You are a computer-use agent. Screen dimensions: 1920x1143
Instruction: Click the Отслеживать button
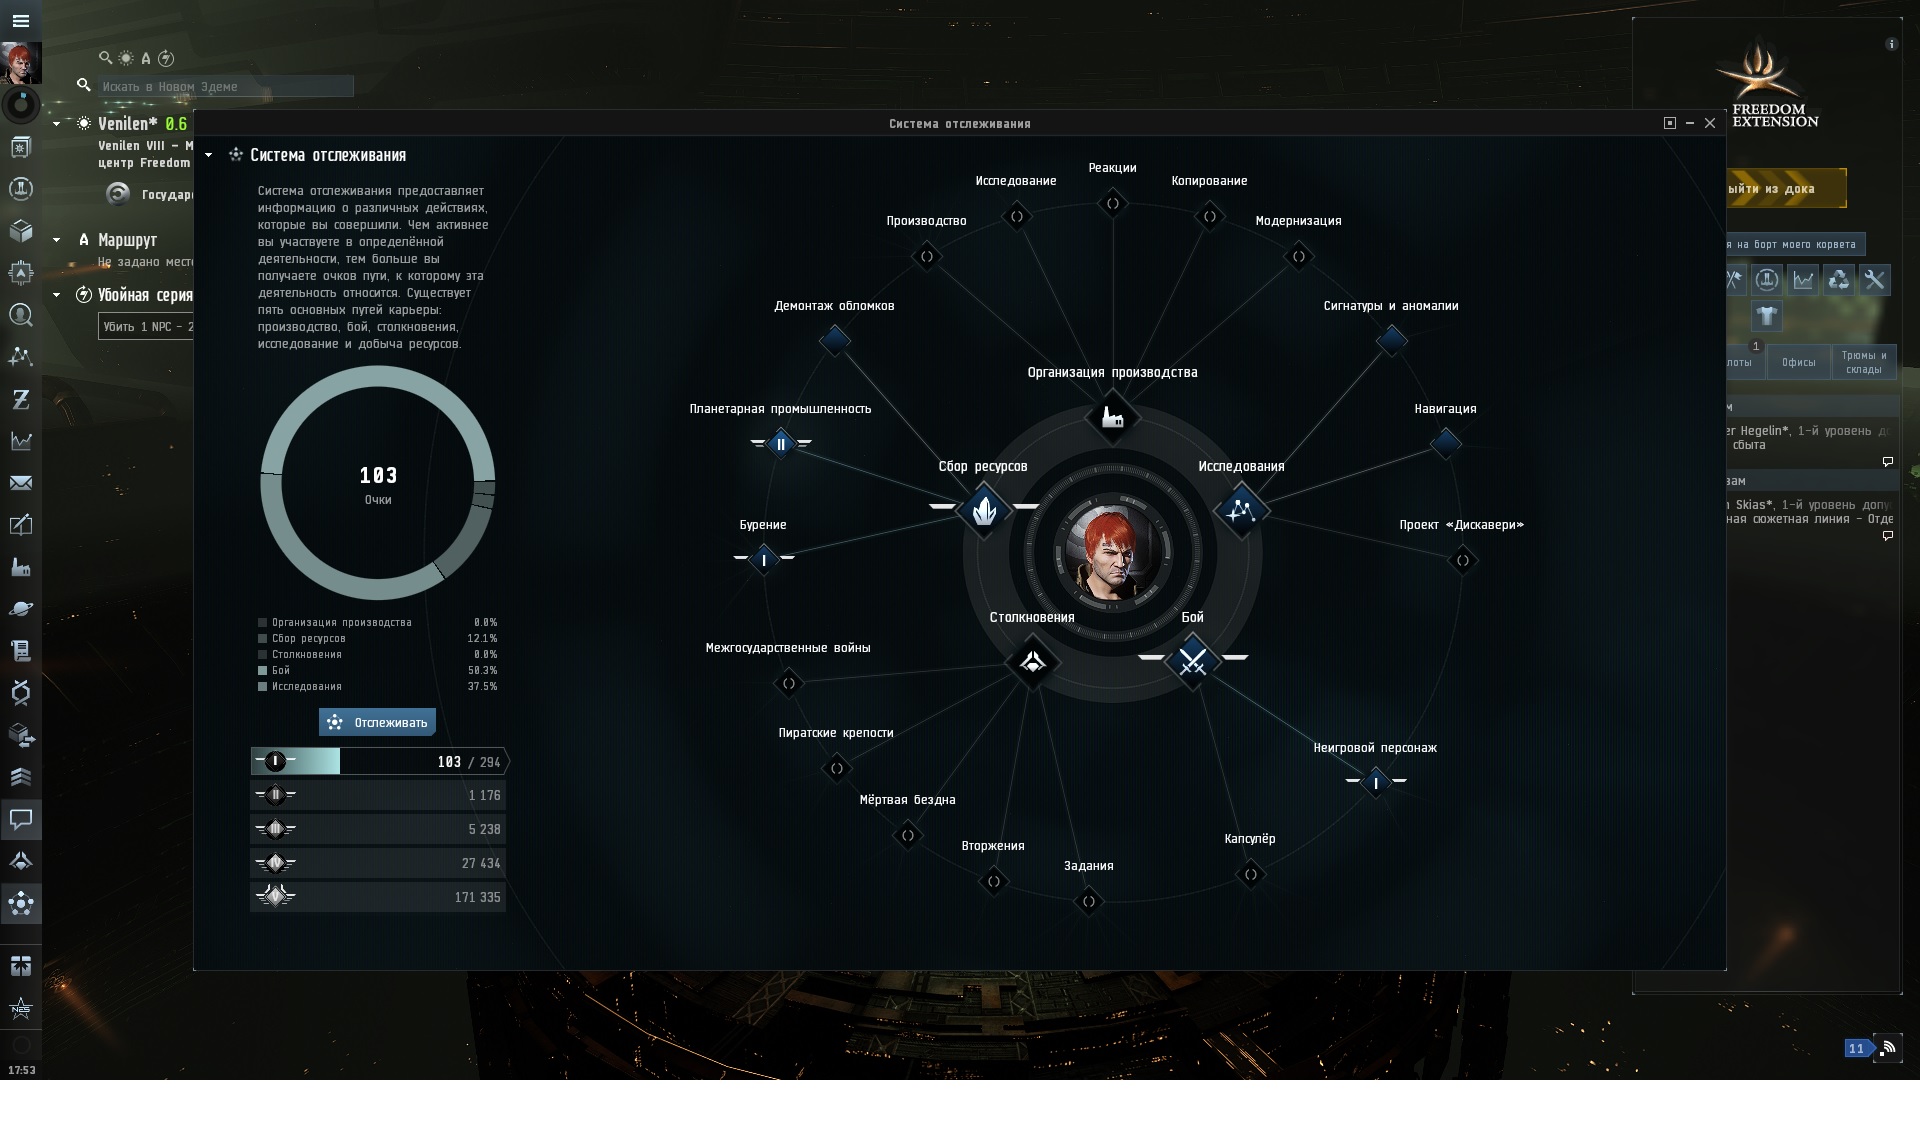pyautogui.click(x=377, y=722)
